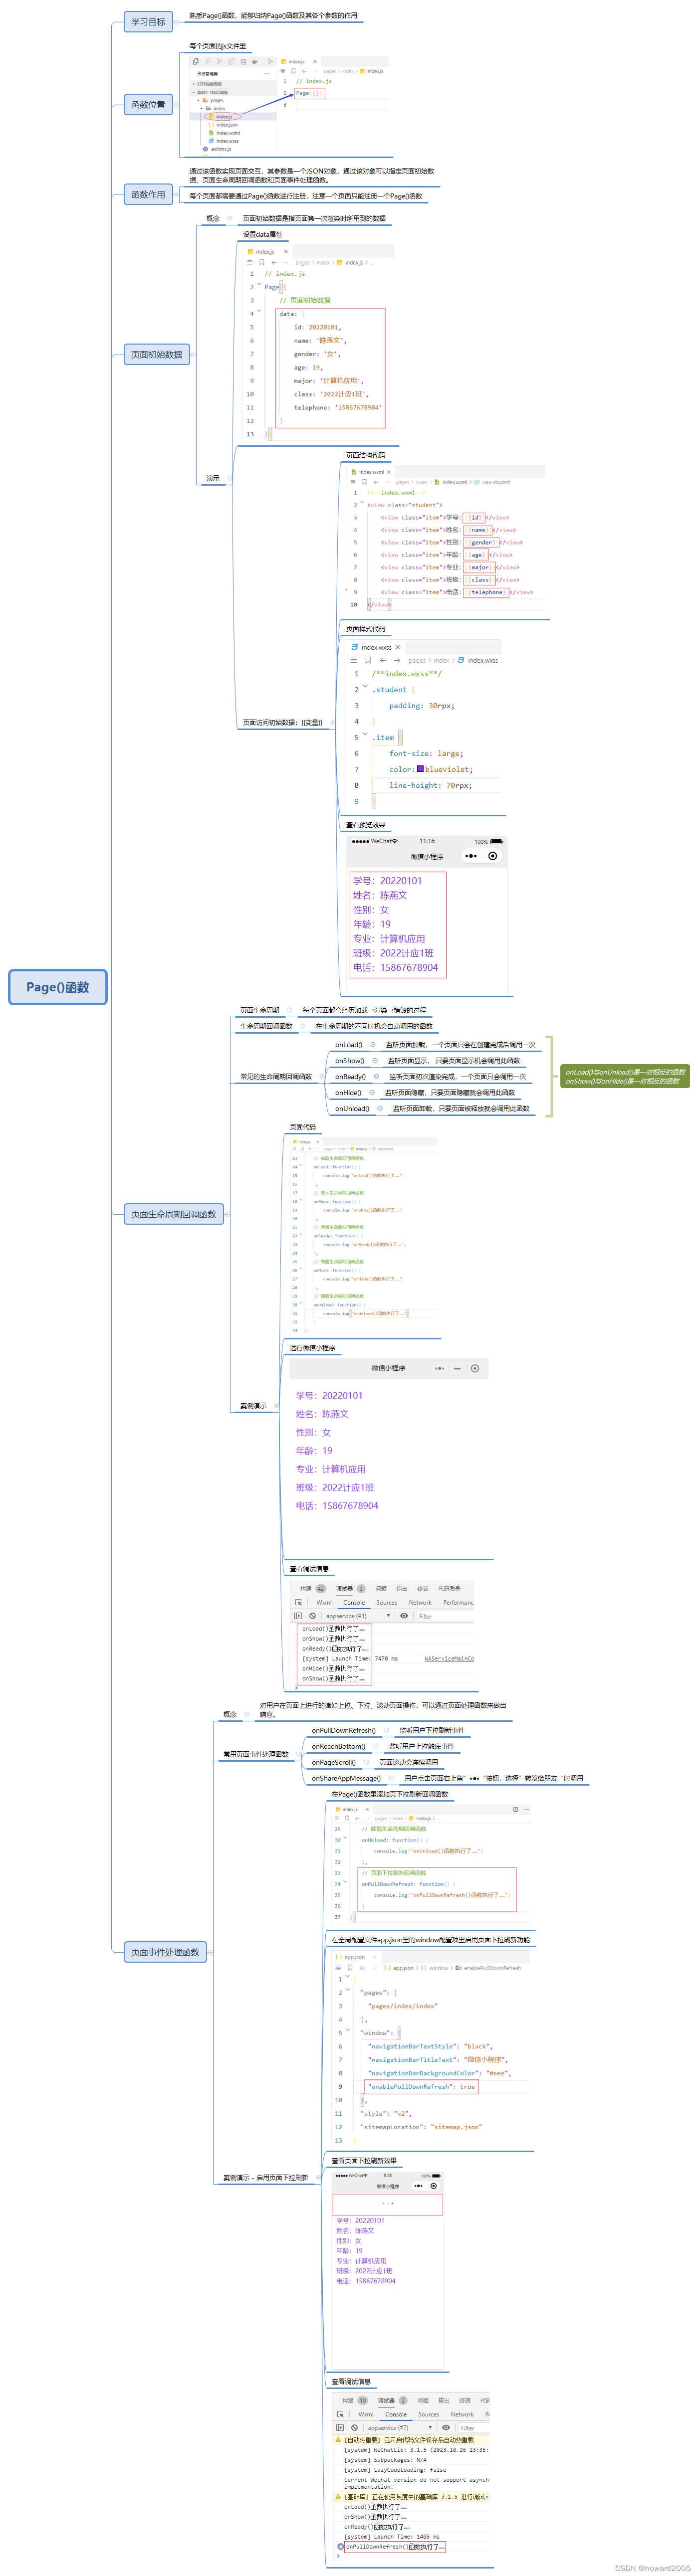This screenshot has width=698, height=2576.
Task: Open the Network tab in the appservice (#7) panel
Action: [462, 2414]
